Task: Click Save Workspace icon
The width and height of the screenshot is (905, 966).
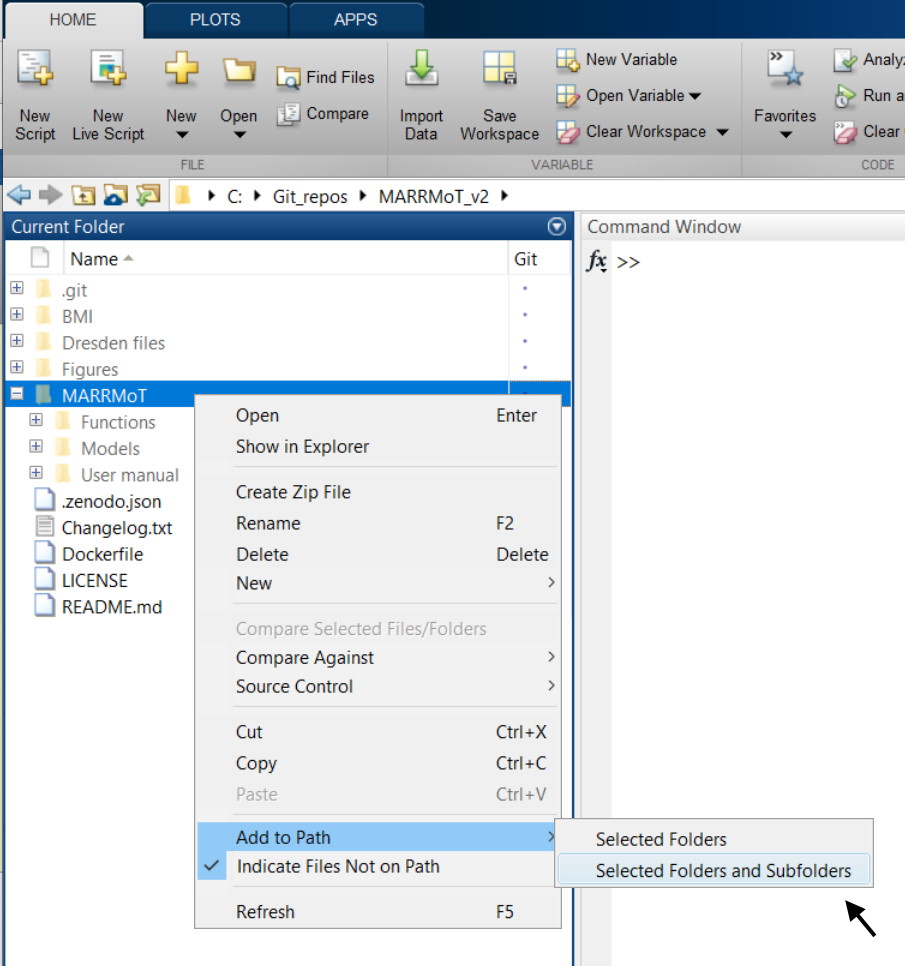Action: [x=500, y=68]
